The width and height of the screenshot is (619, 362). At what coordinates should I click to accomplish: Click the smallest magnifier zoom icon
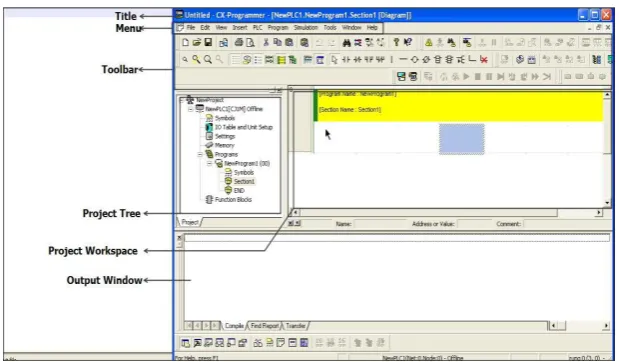point(185,60)
